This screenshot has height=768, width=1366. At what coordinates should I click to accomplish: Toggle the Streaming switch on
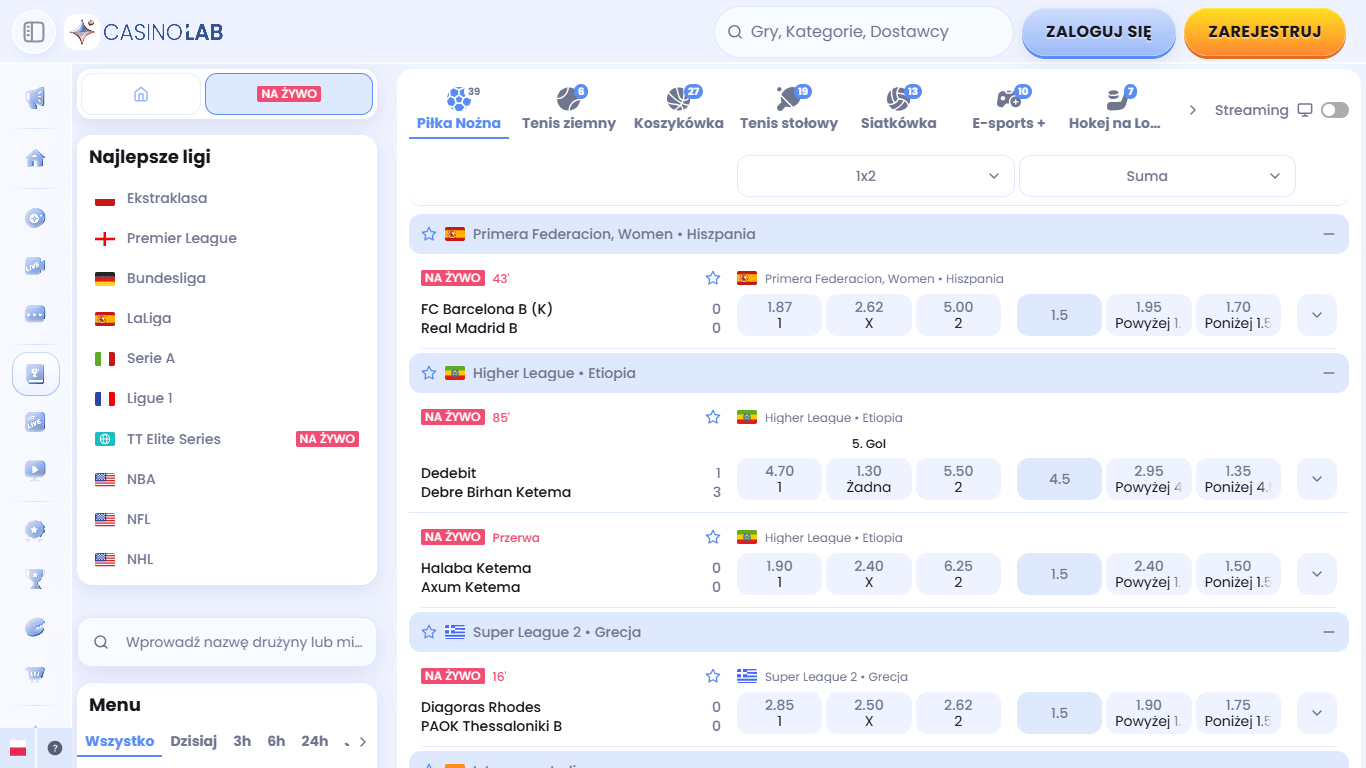1334,110
